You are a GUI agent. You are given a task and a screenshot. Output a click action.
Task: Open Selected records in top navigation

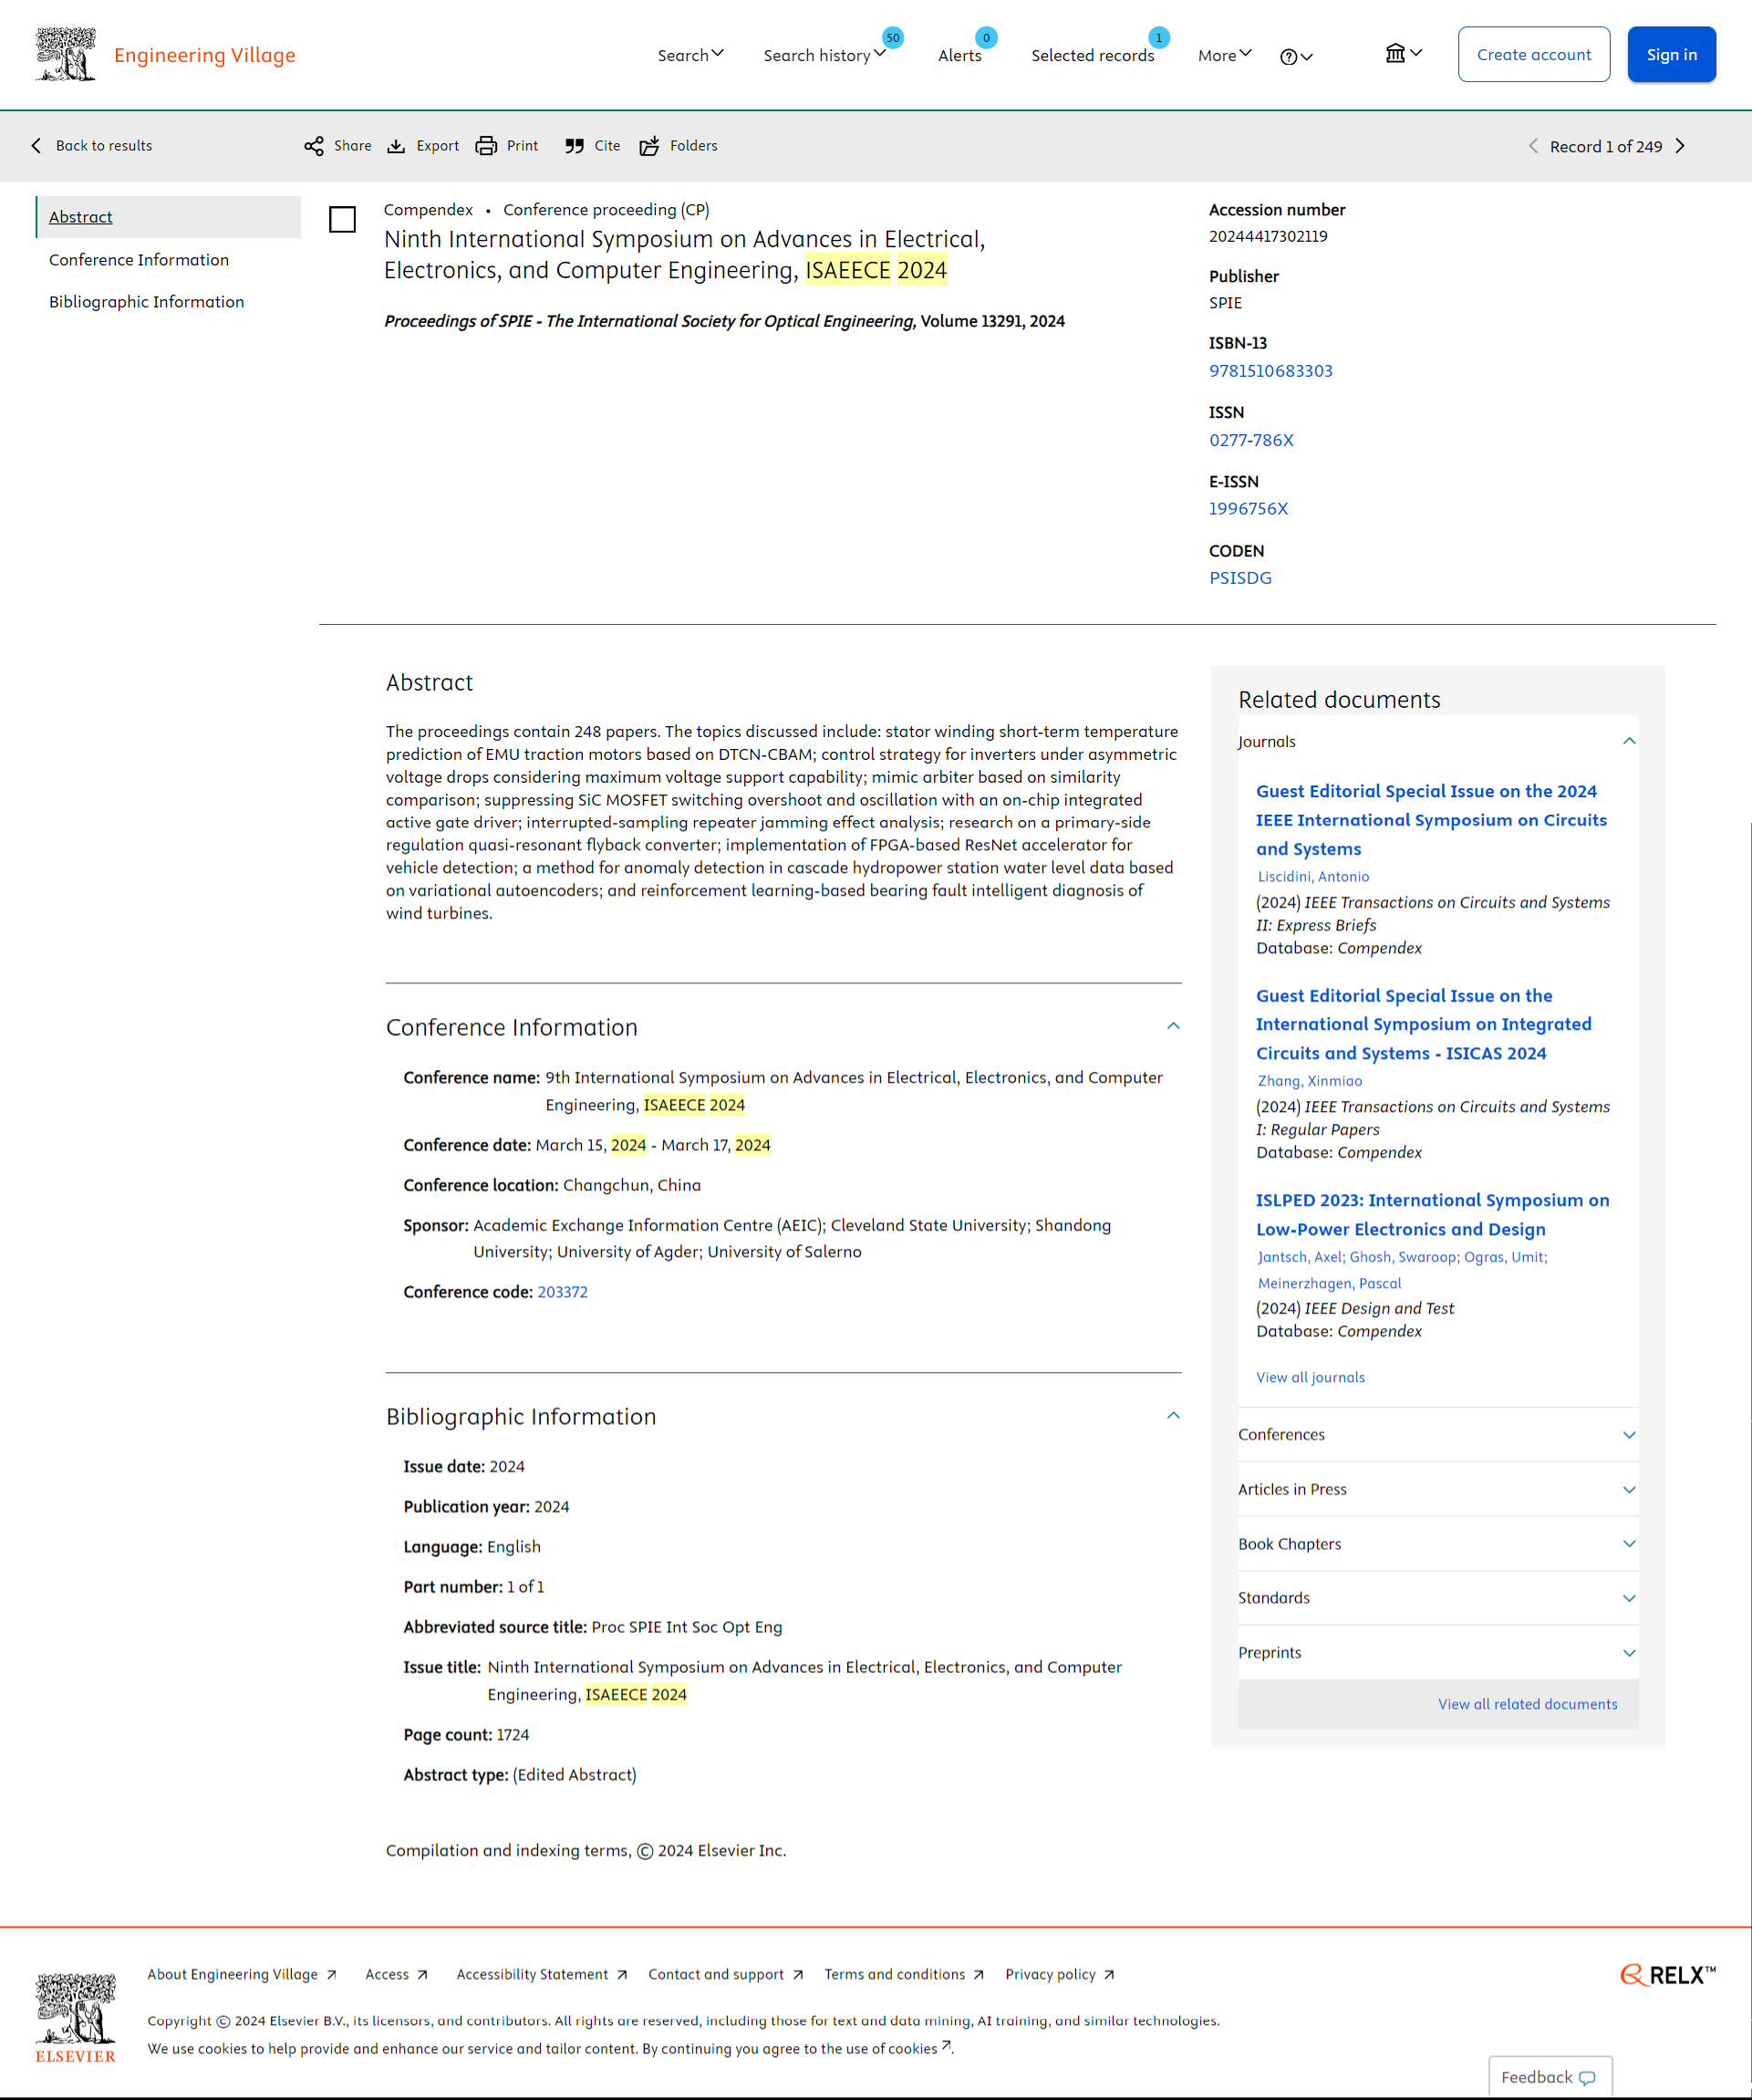tap(1092, 55)
